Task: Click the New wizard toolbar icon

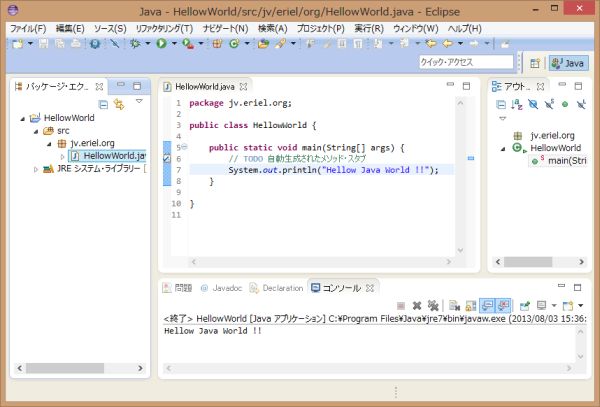Action: tap(17, 44)
